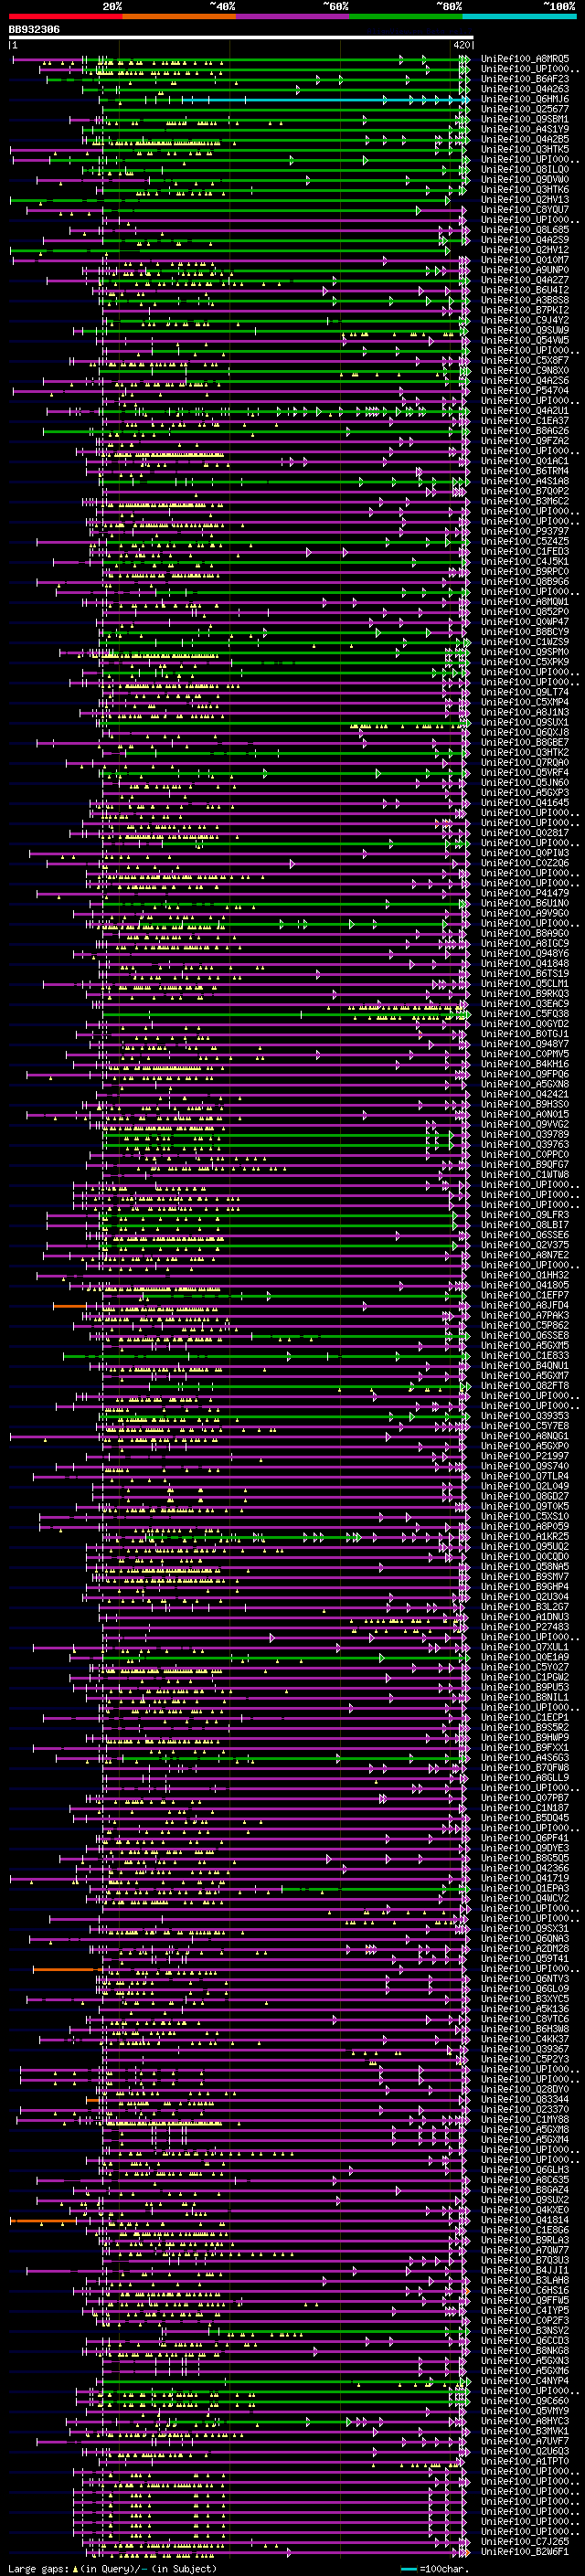Select the UniRef100_Q9LT74 label
The height and width of the screenshot is (2576, 585).
[x=525, y=692]
